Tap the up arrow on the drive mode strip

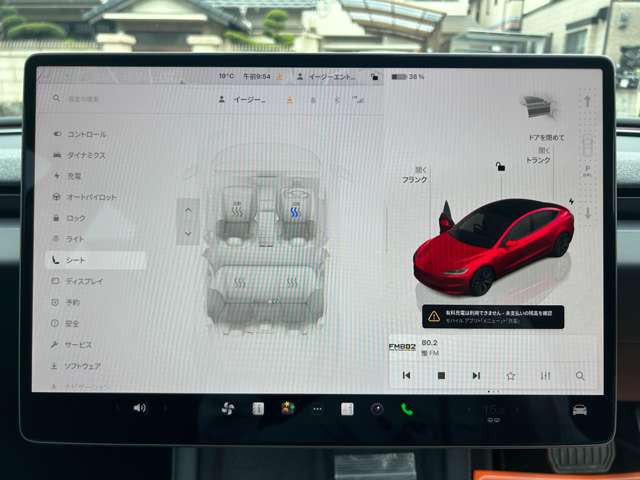[x=587, y=101]
